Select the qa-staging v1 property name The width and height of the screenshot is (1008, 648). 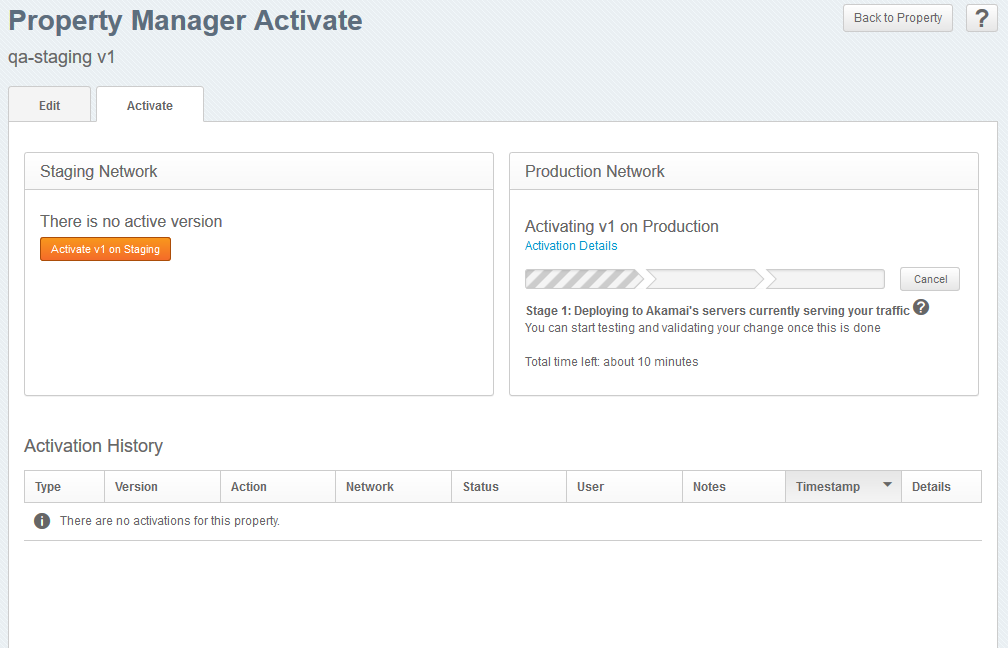pos(62,57)
